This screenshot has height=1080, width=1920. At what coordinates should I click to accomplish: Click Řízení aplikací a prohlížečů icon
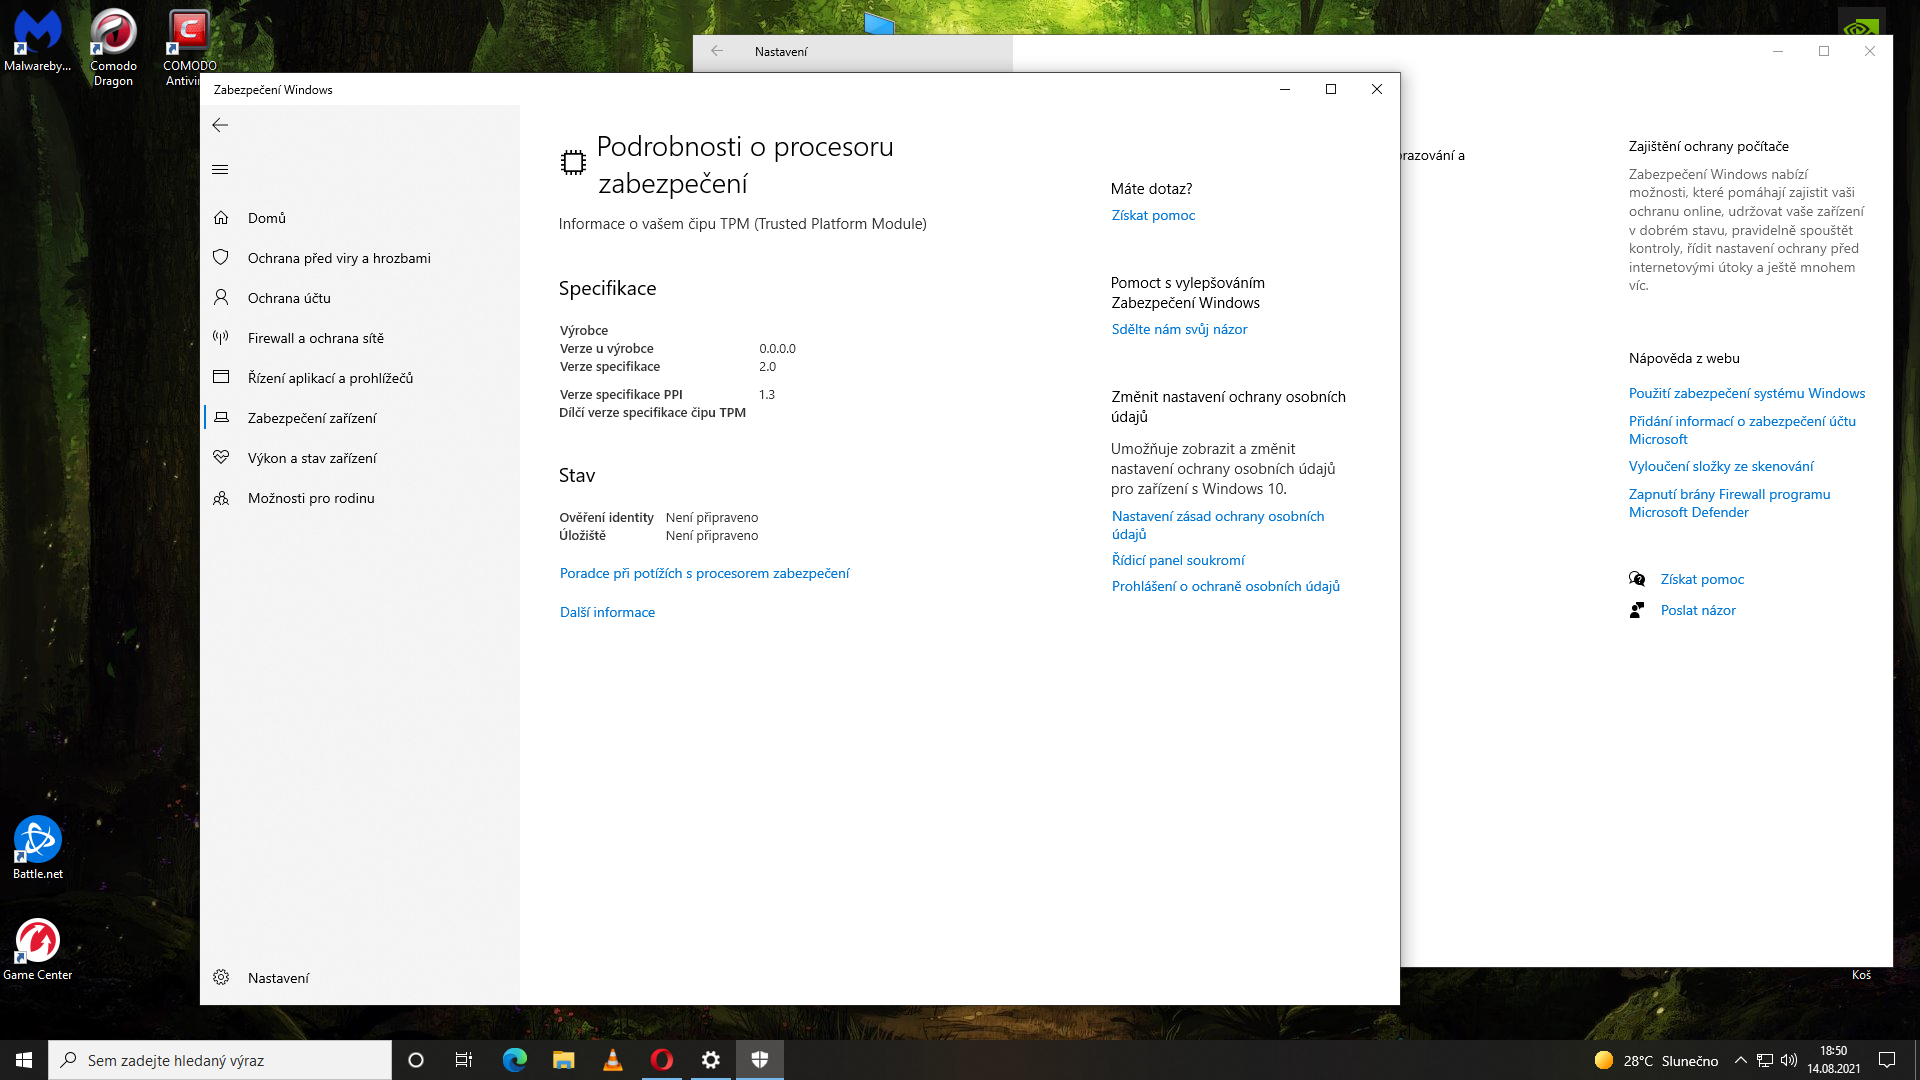click(x=221, y=378)
